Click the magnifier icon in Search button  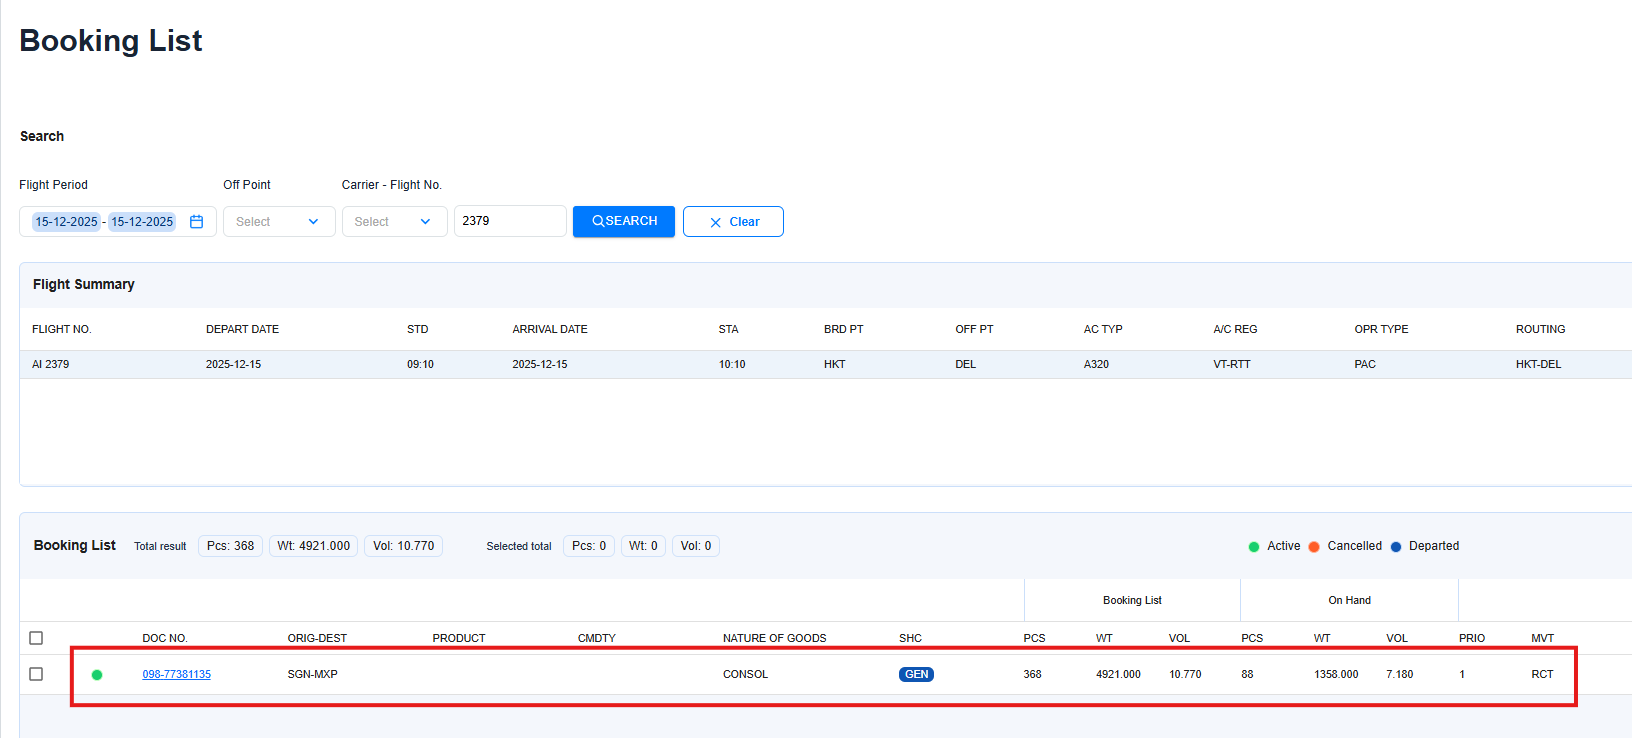[x=598, y=221]
